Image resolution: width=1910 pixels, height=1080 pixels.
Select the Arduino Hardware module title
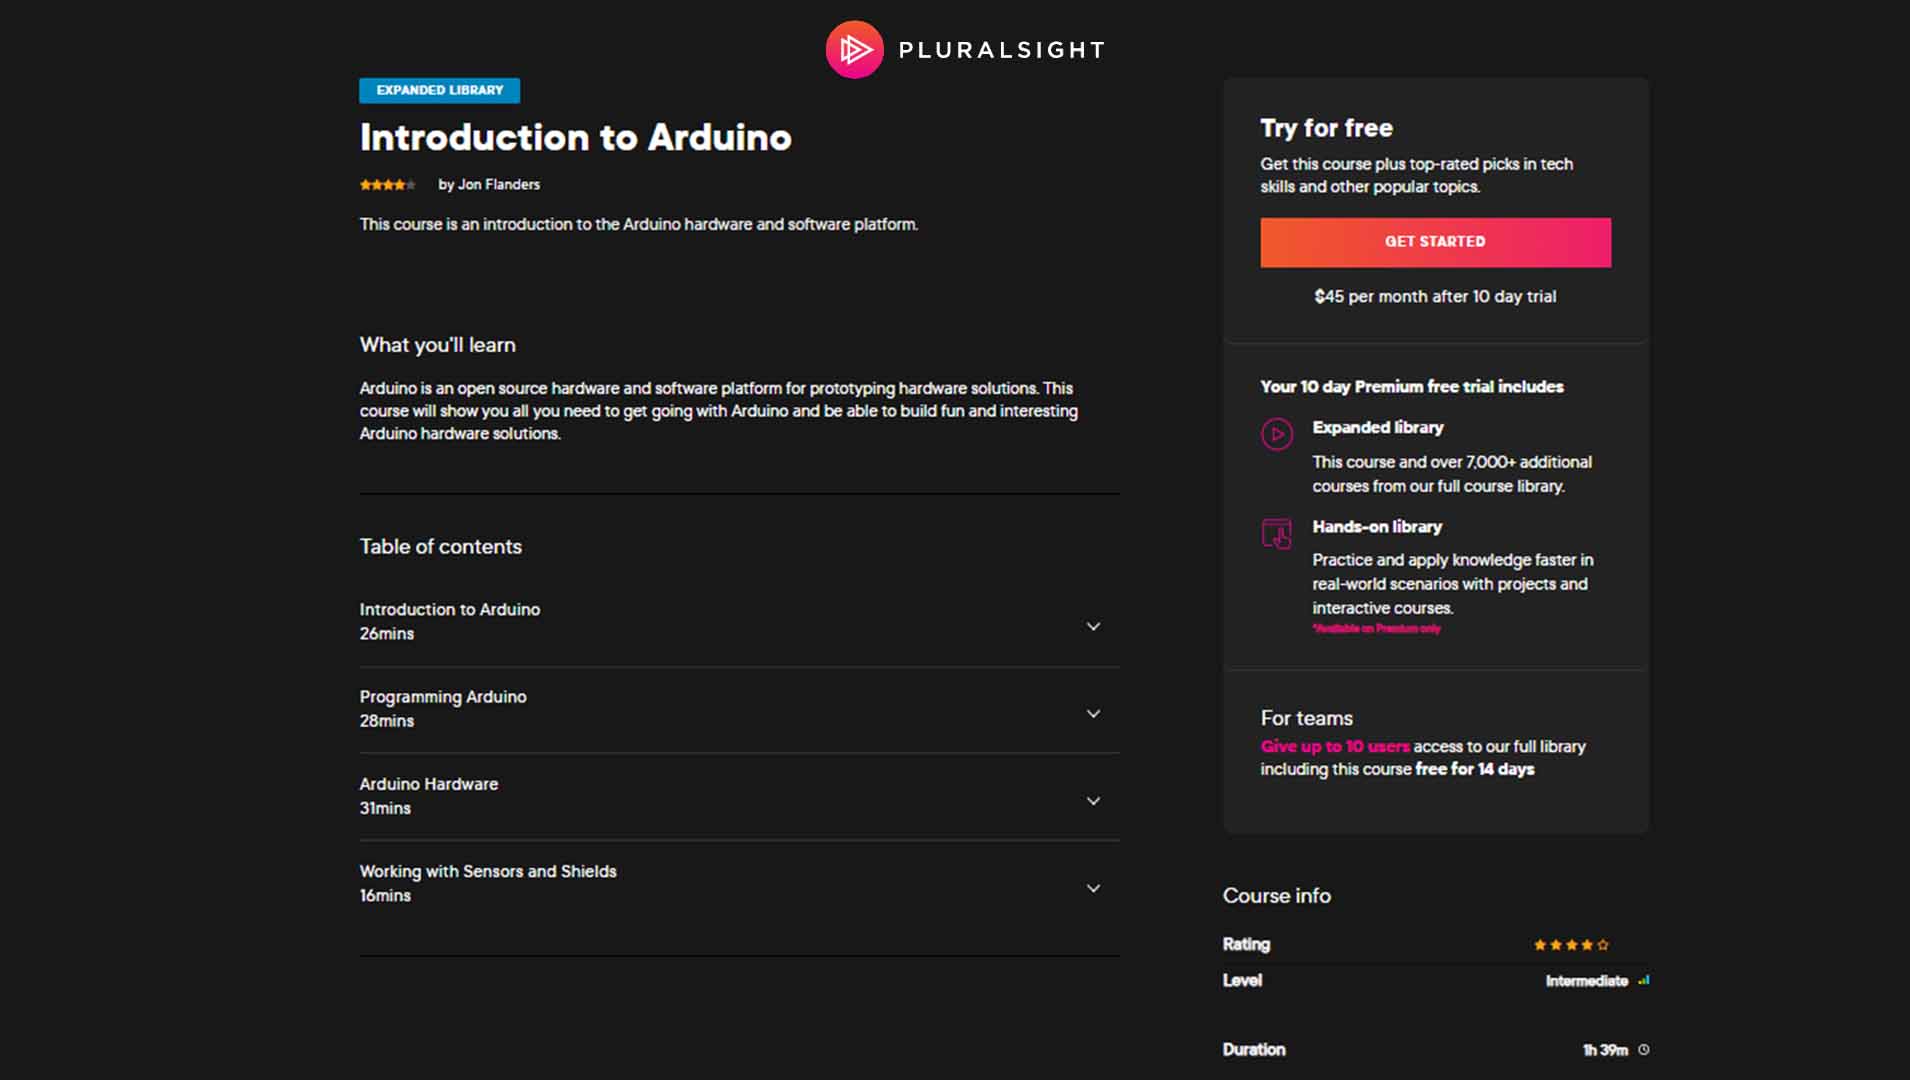click(x=429, y=784)
